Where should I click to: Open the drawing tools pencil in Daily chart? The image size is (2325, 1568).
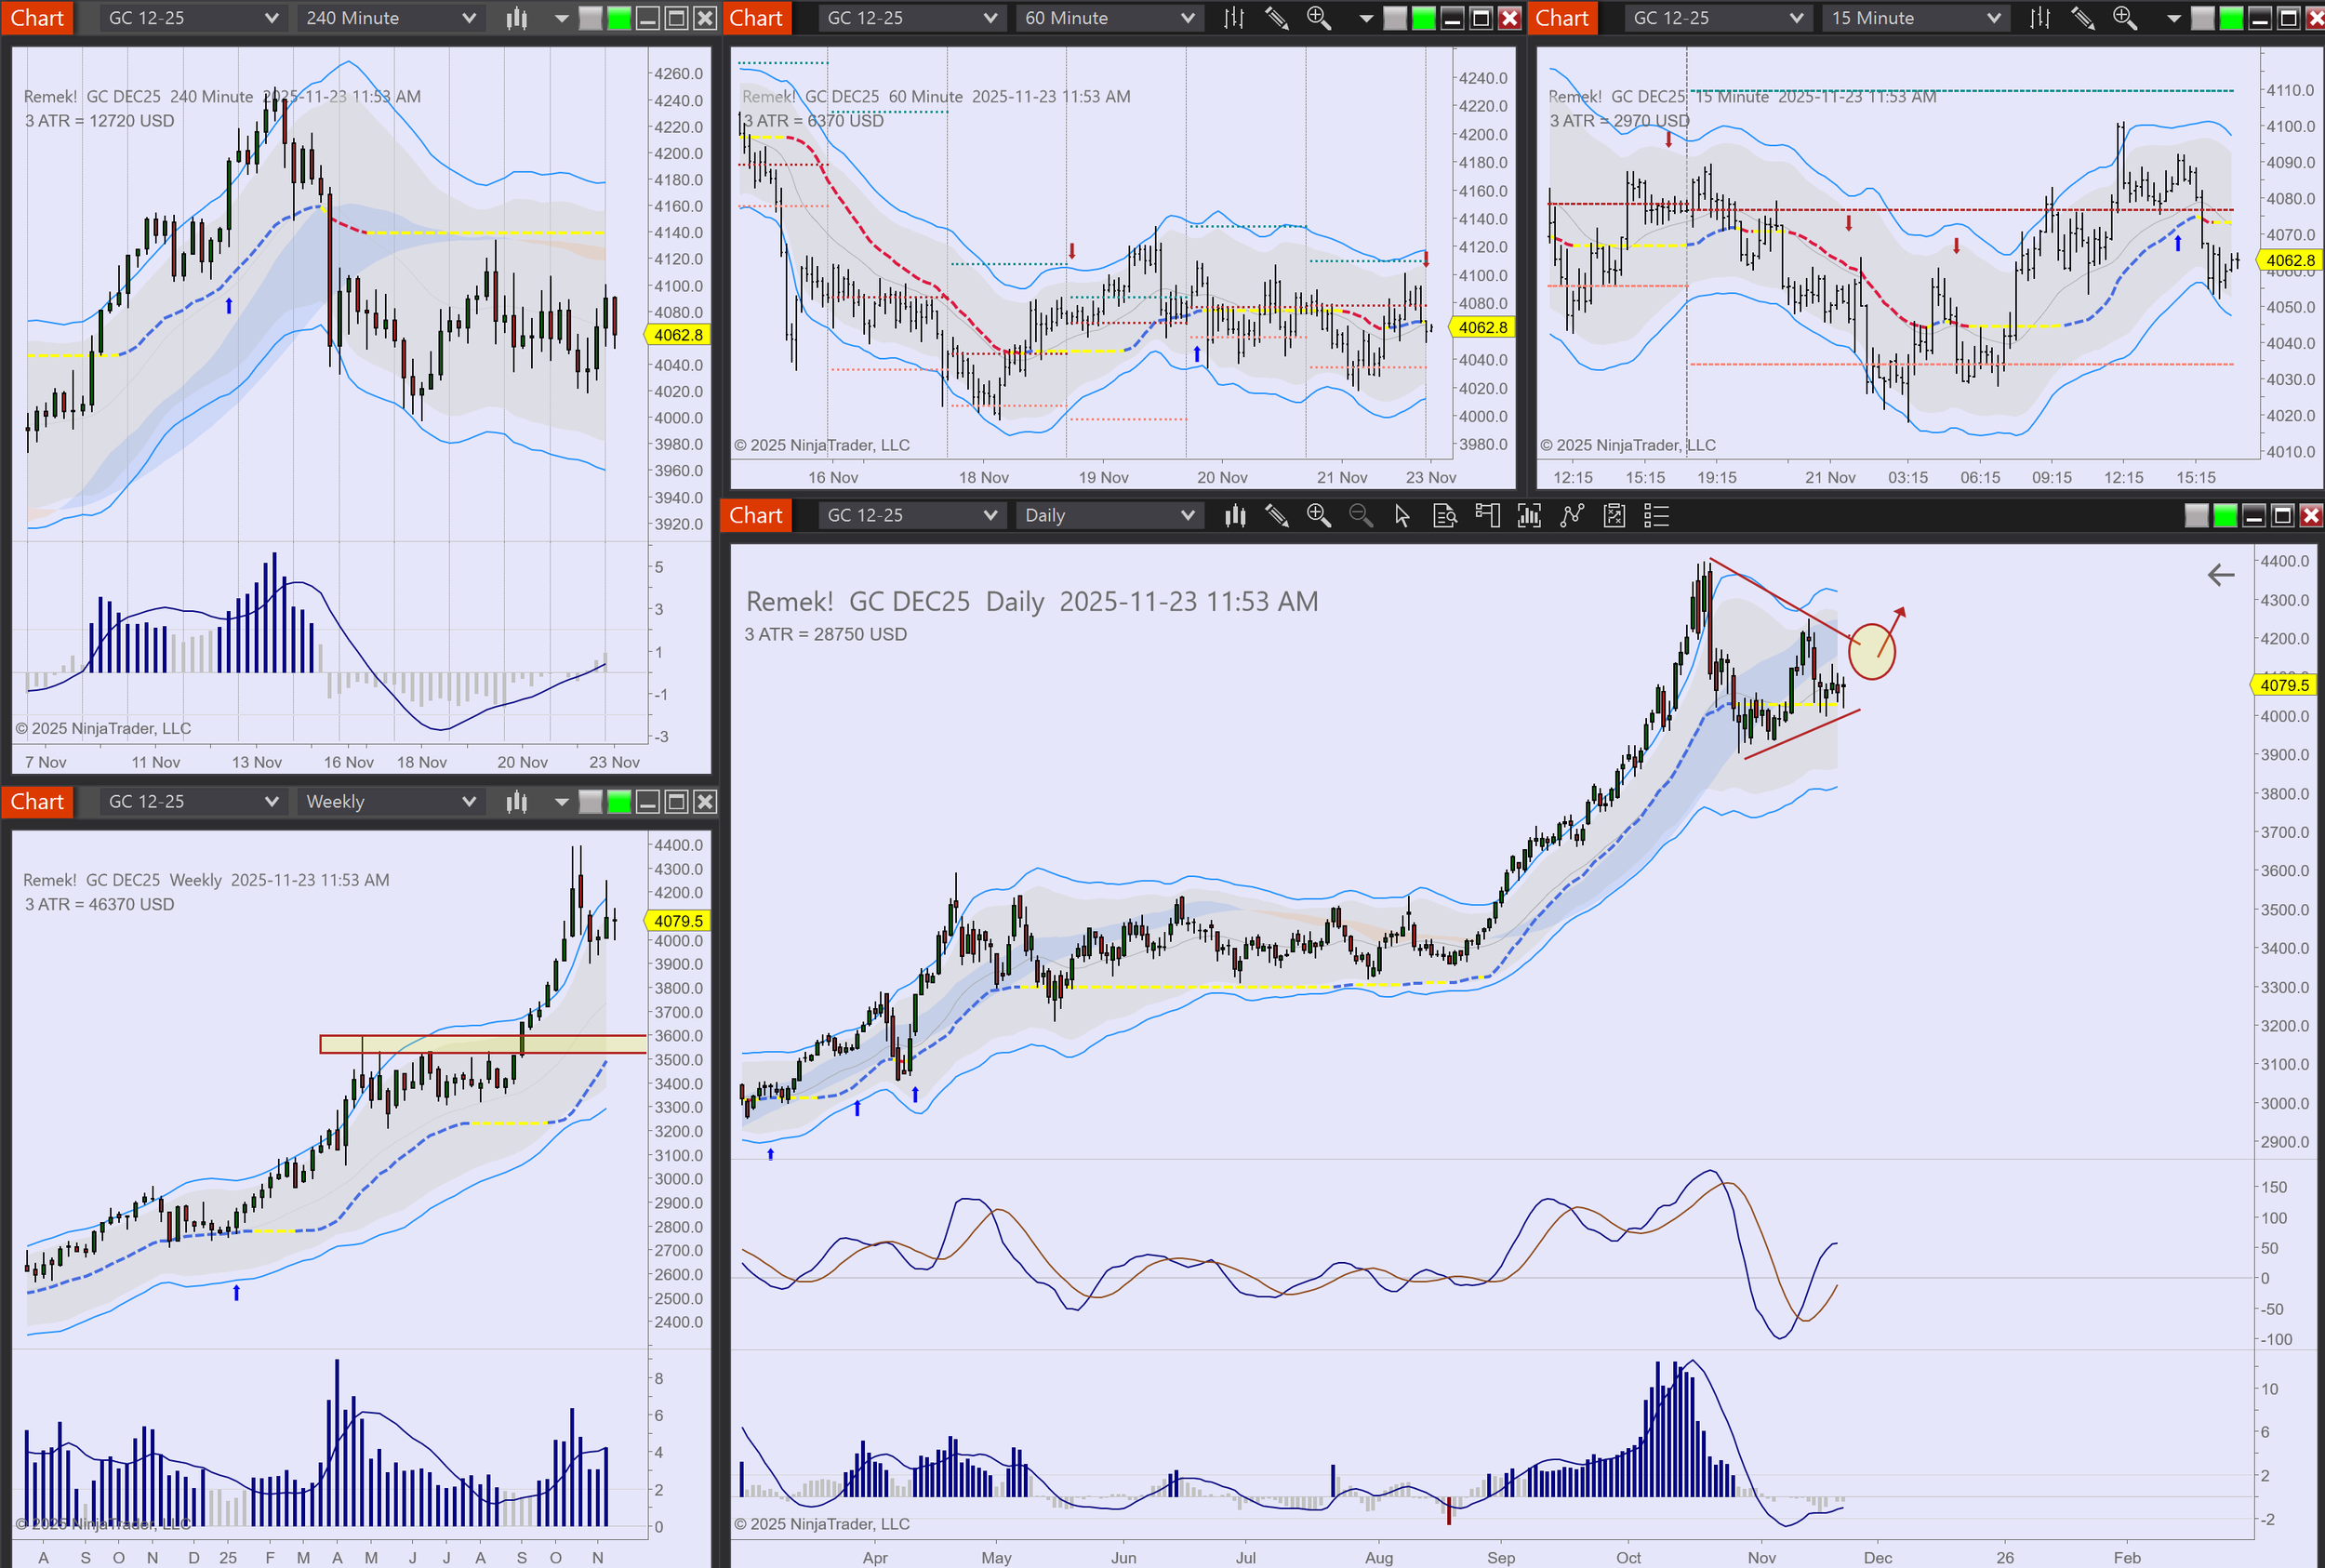point(1276,516)
